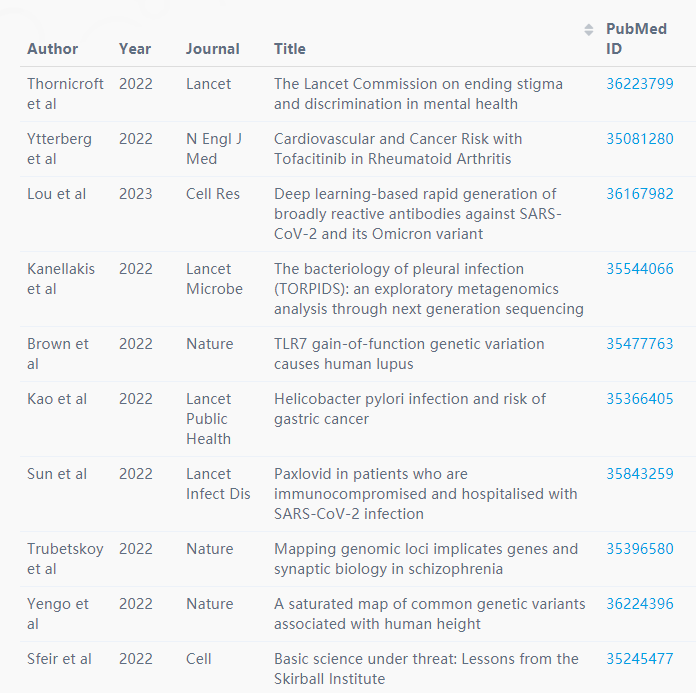Select the Paxlovid immunocompromised patients title cell
Screen dimensions: 696x693
[x=426, y=494]
